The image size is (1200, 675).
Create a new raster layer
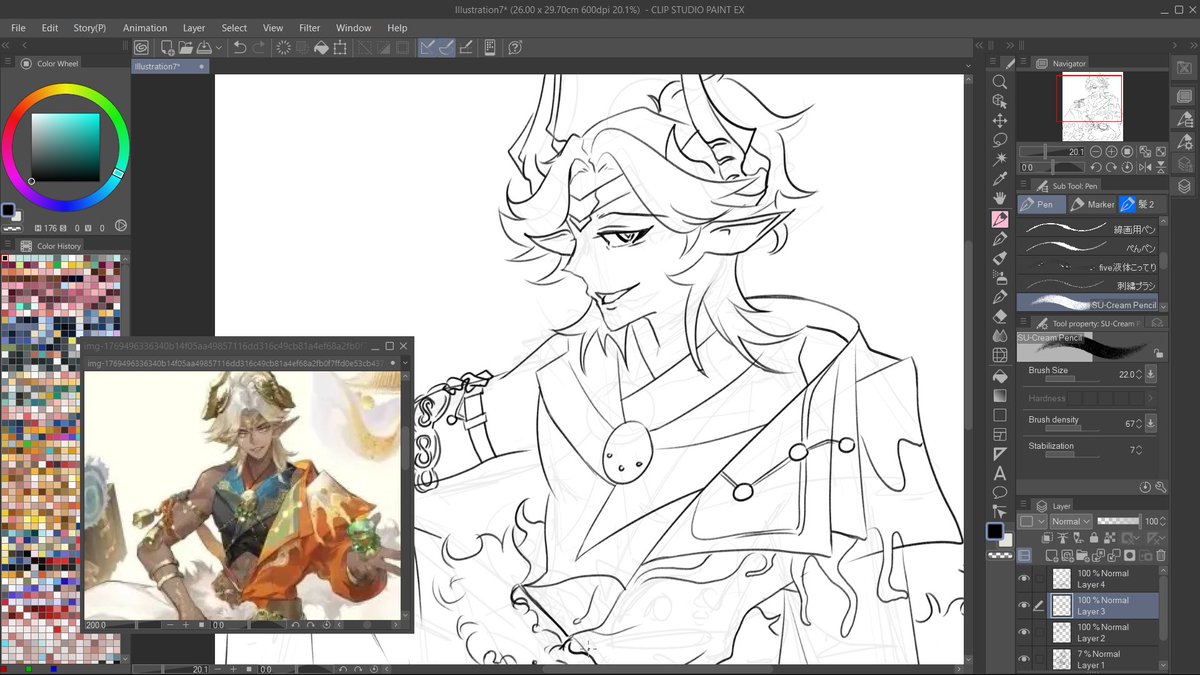point(1052,555)
